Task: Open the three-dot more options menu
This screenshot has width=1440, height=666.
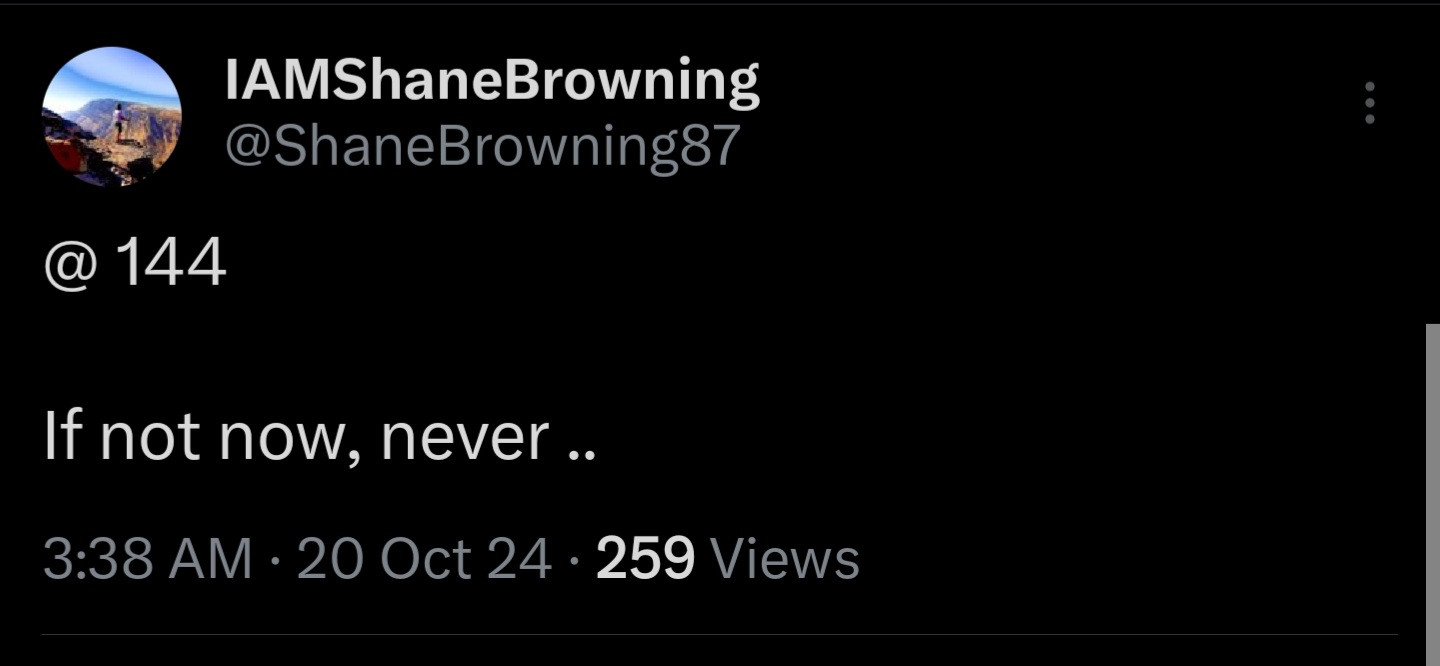Action: coord(1369,103)
